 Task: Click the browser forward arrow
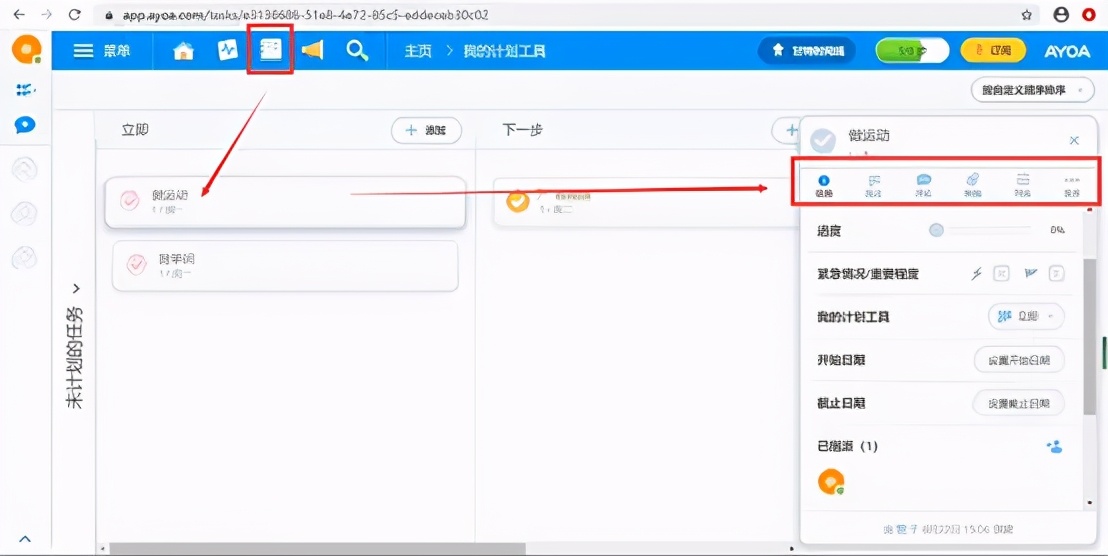[x=46, y=14]
